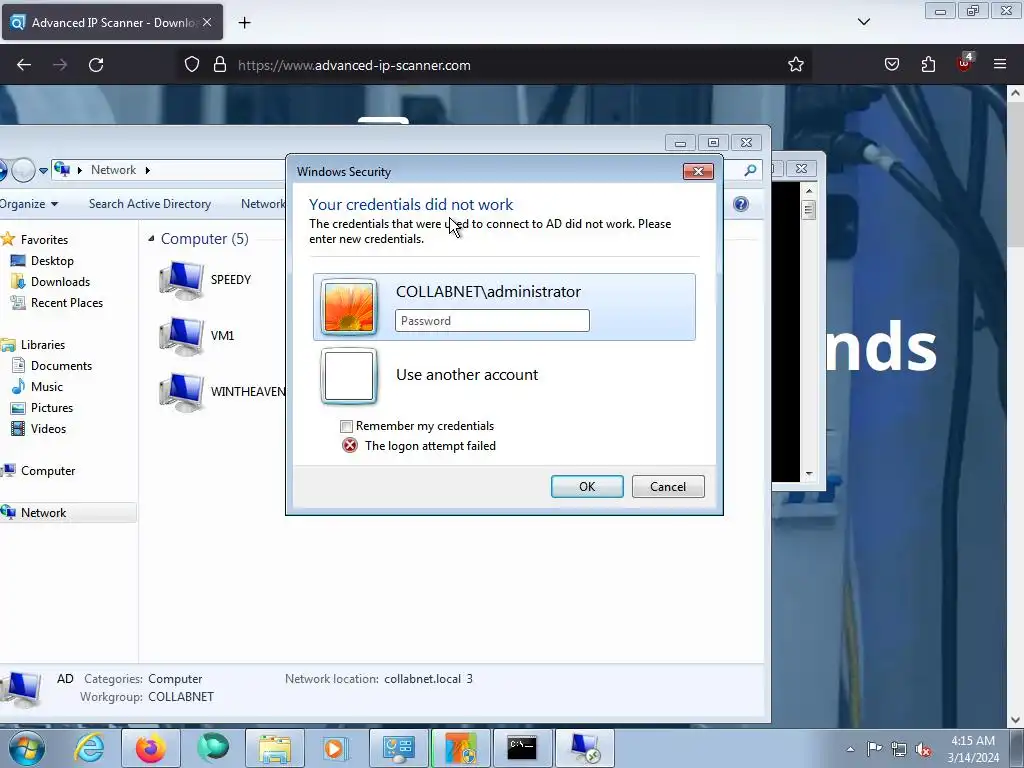Check Remember my credentials

346,426
